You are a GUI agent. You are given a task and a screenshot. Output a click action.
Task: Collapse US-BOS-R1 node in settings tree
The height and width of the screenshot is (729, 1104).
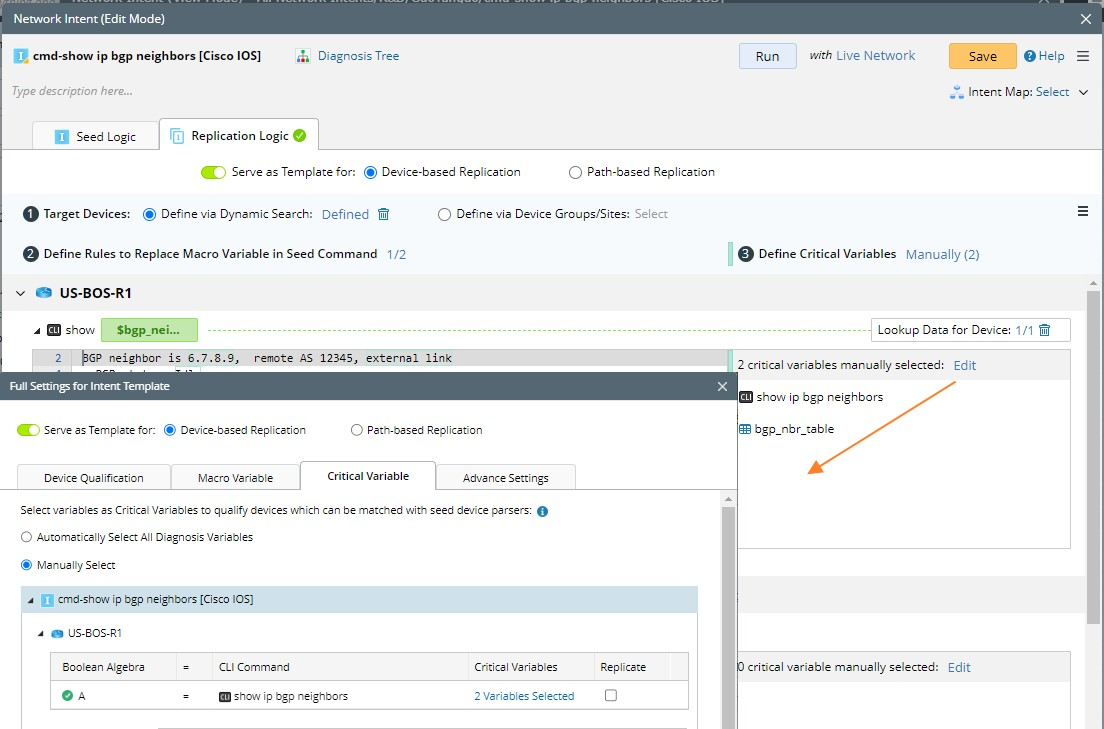point(41,634)
